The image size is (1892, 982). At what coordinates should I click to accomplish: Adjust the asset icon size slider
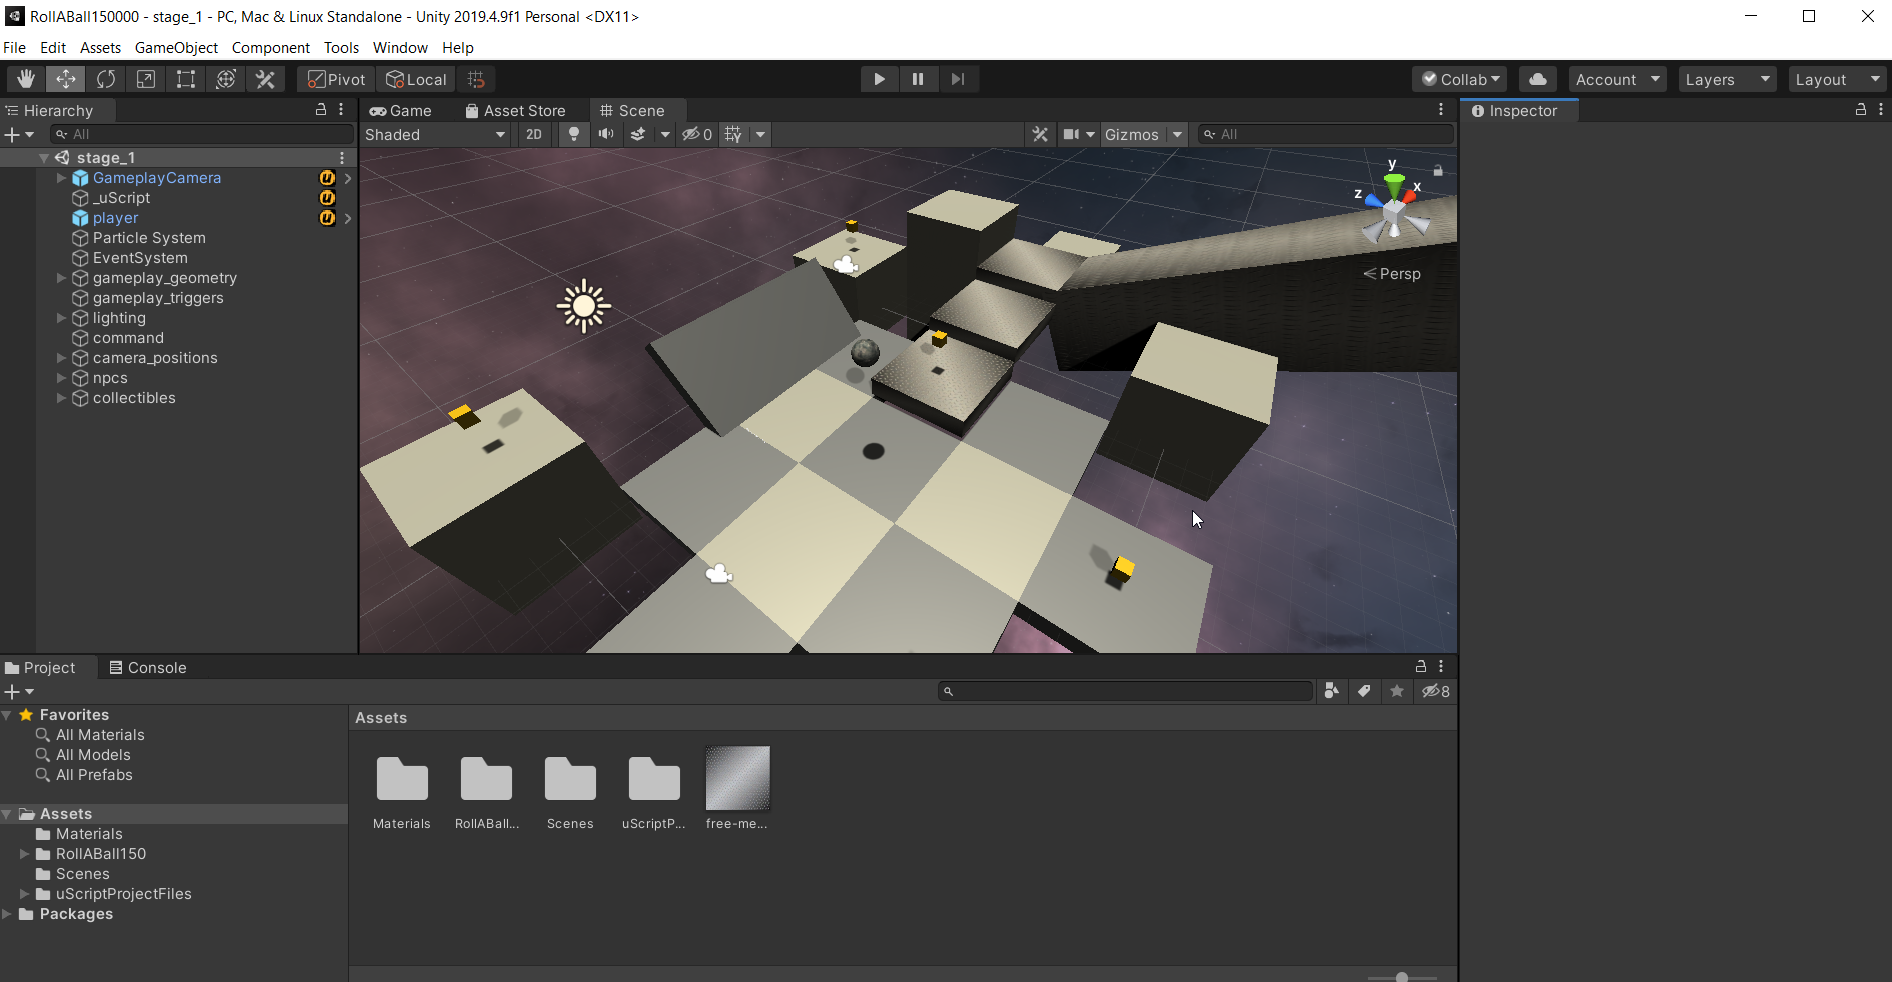coord(1402,977)
